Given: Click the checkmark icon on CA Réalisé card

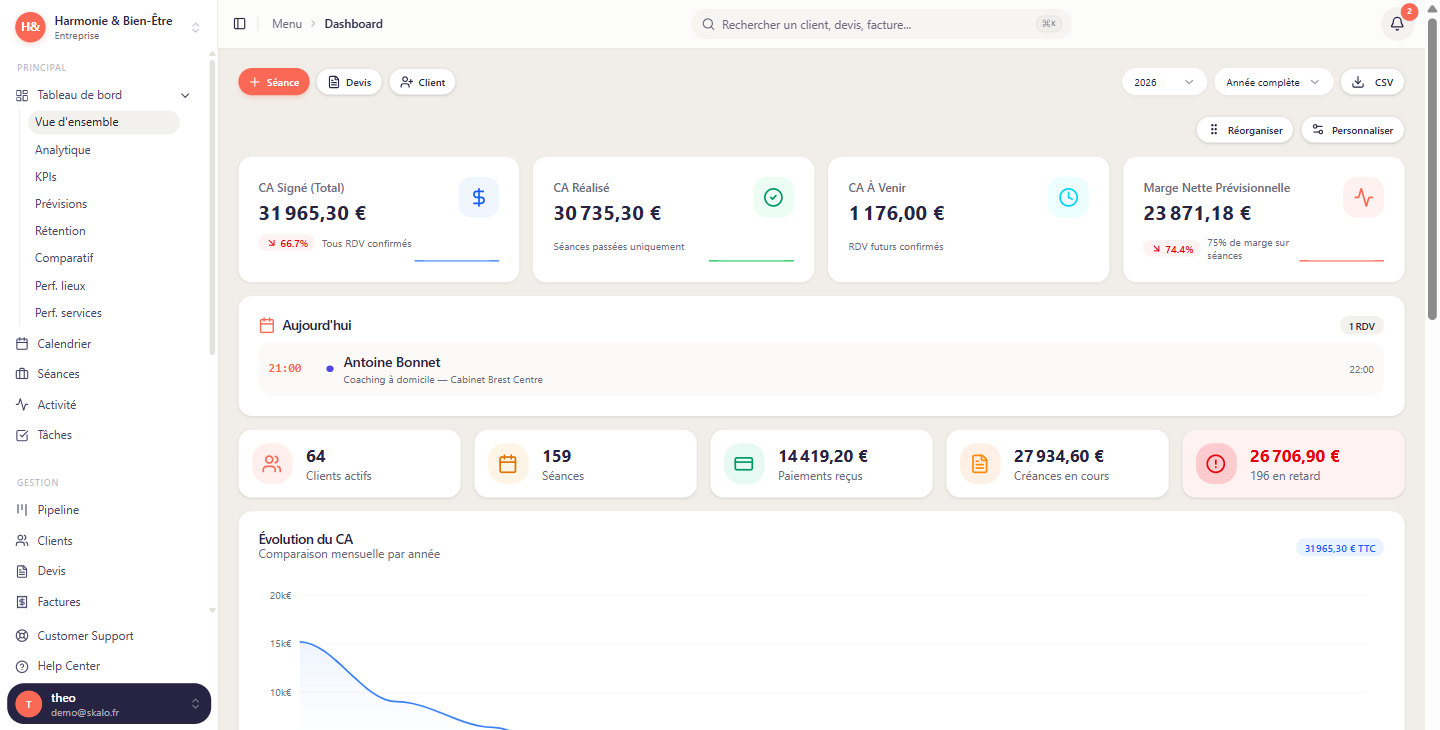Looking at the screenshot, I should (x=773, y=197).
